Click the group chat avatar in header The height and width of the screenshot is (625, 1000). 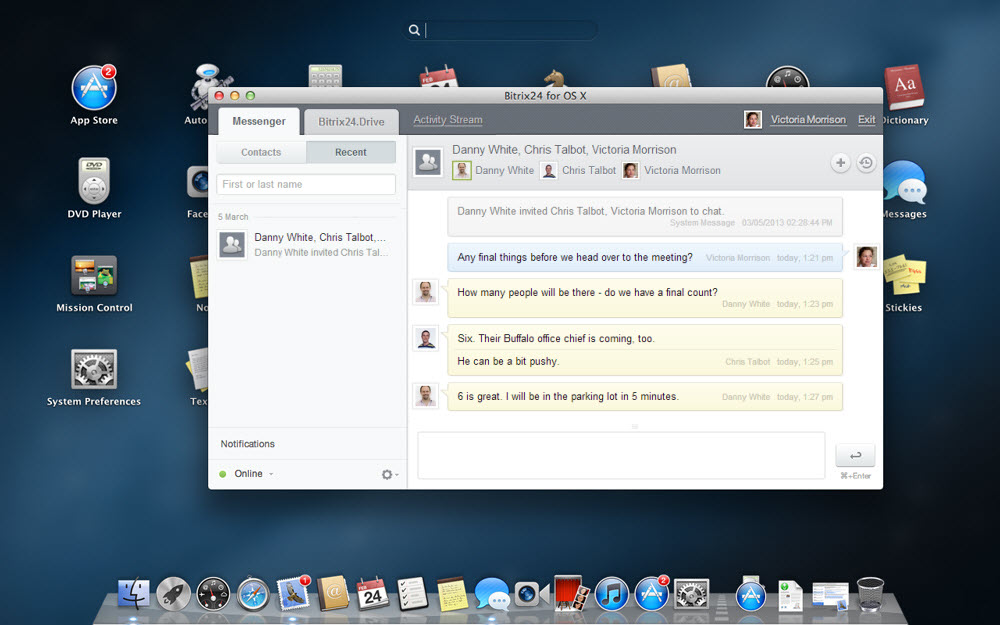pos(429,162)
